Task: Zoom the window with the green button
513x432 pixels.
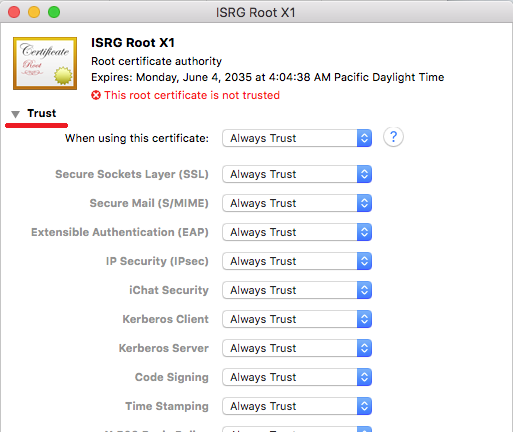Action: [x=54, y=12]
